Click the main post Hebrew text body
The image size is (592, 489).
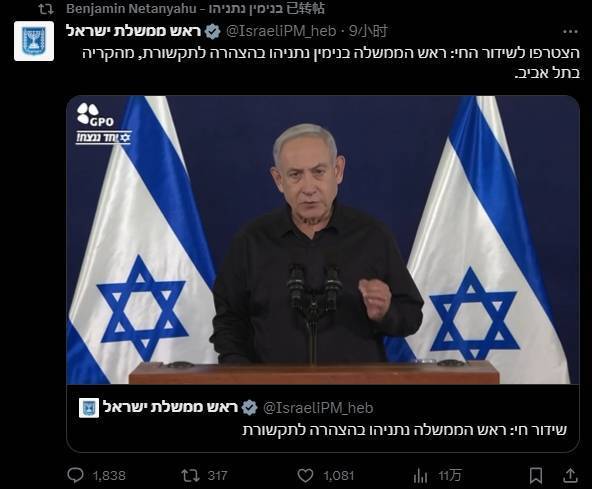(x=331, y=63)
